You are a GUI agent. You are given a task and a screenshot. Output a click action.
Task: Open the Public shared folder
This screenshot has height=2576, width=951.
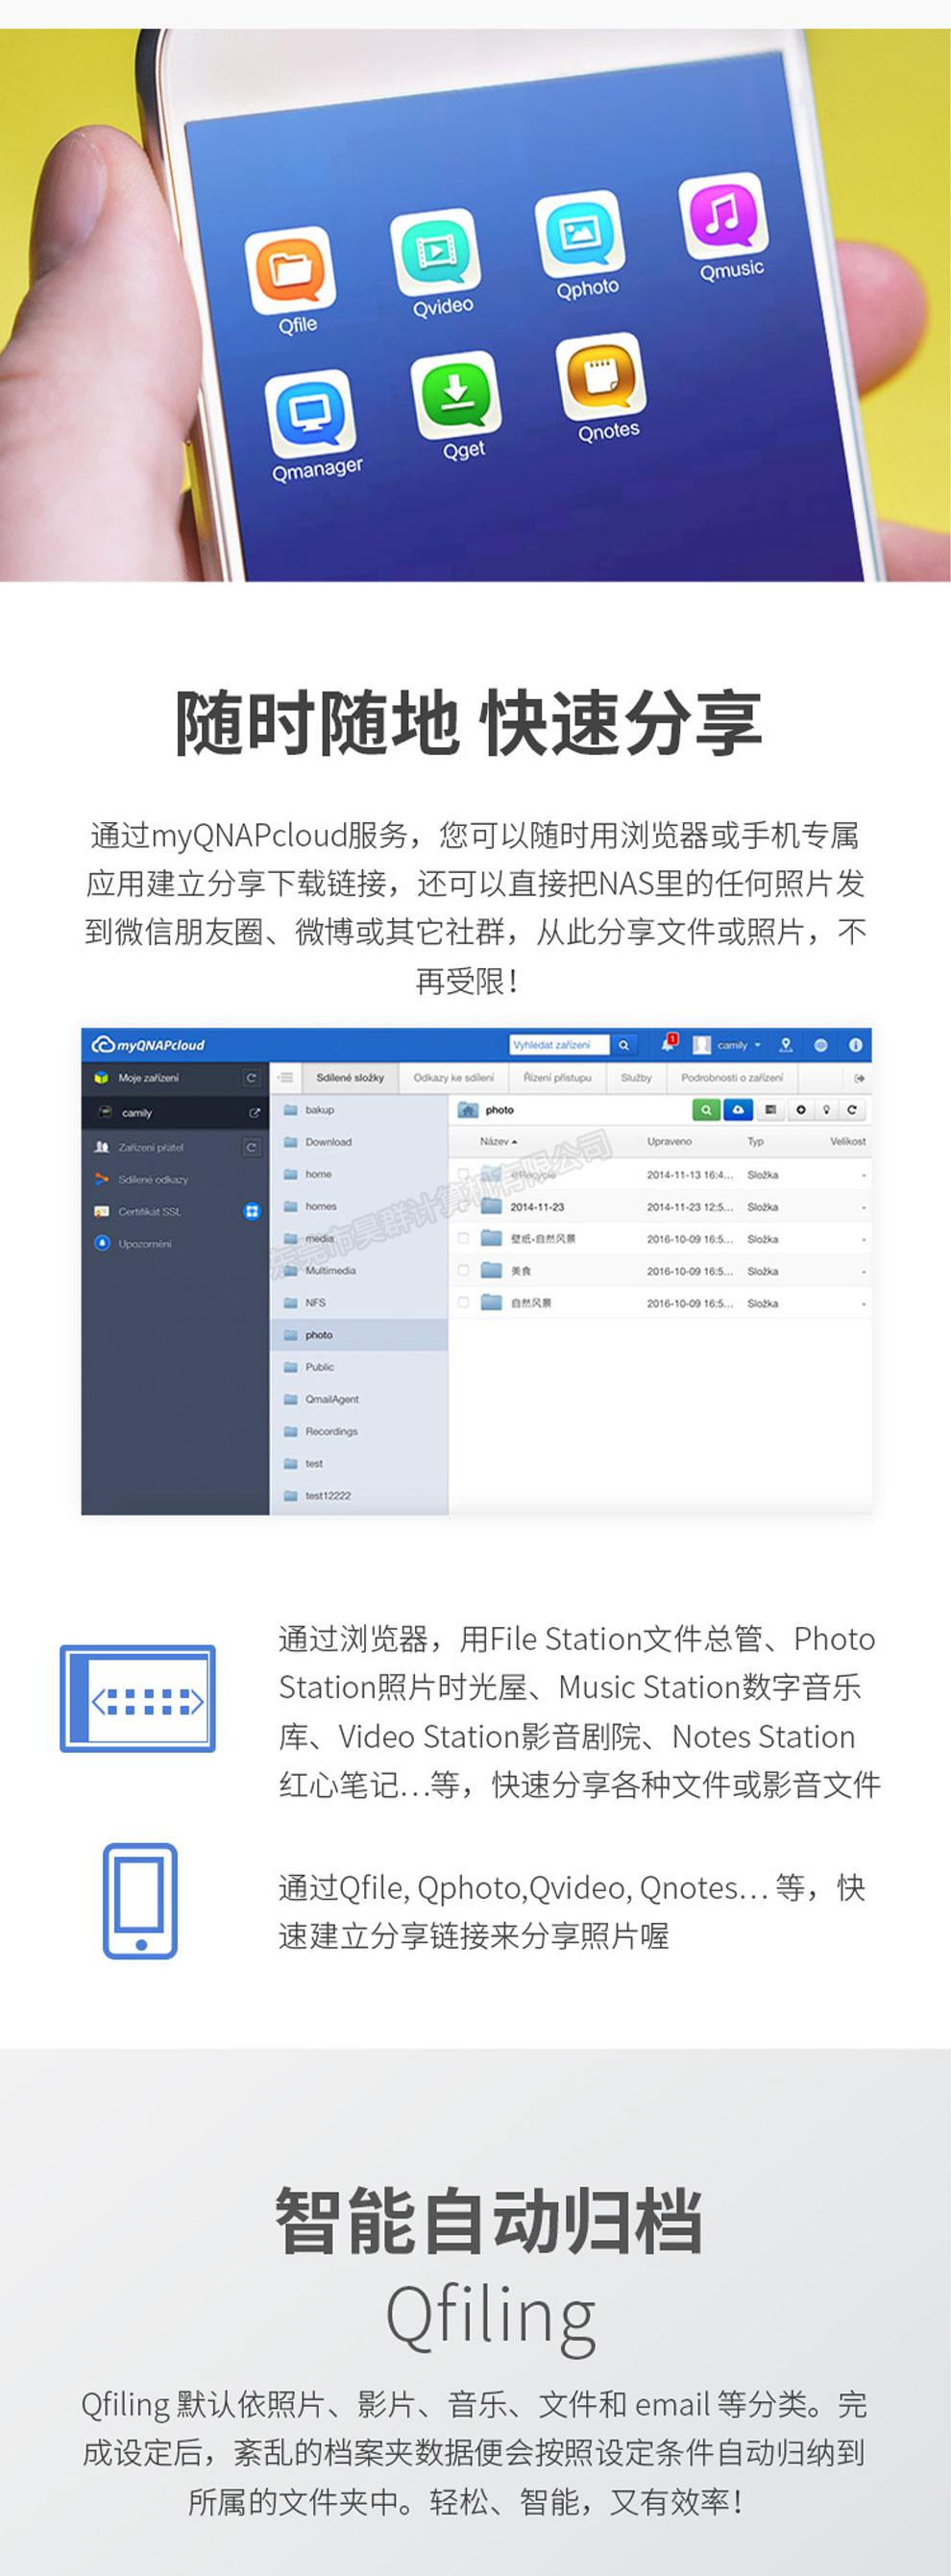(359, 1367)
